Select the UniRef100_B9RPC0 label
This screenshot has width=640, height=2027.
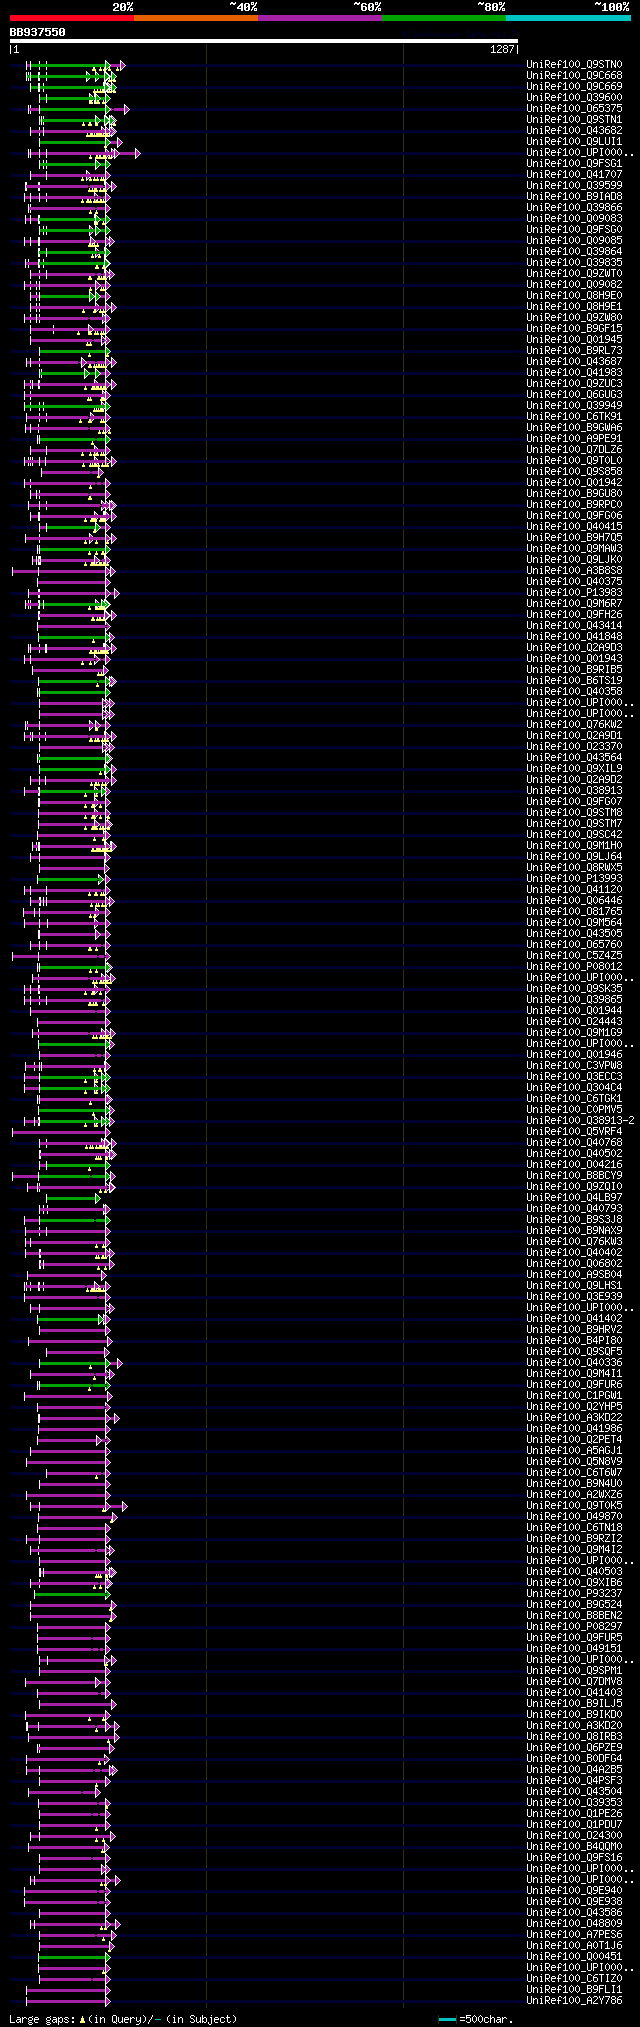pyautogui.click(x=574, y=505)
